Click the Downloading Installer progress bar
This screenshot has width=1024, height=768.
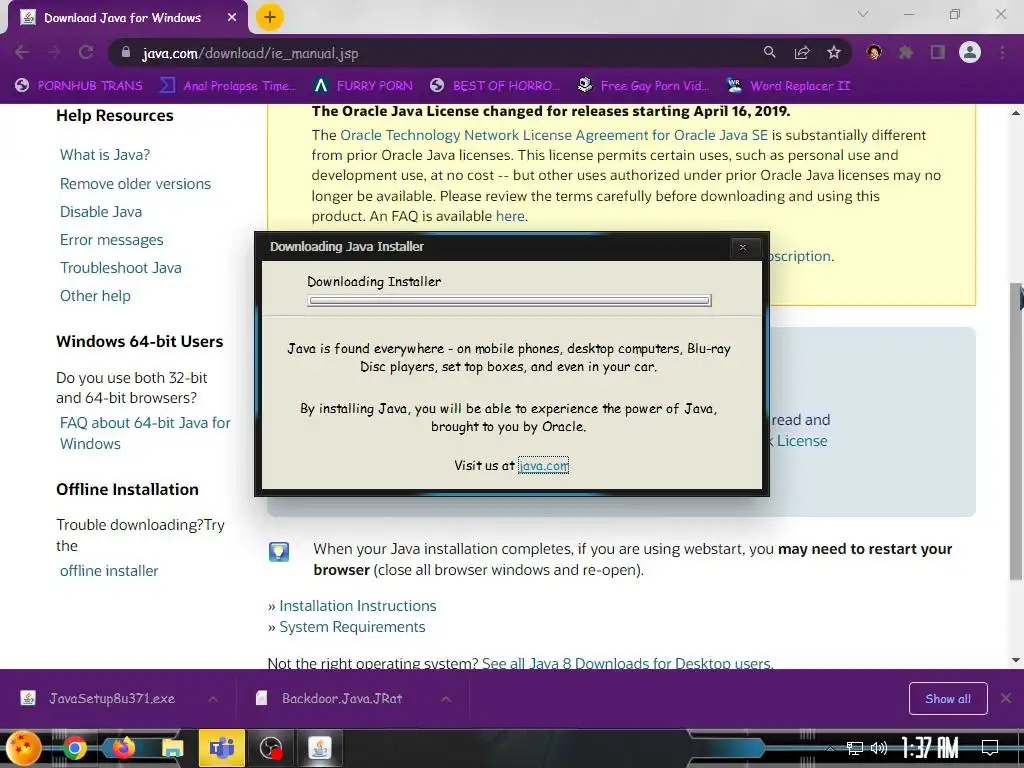click(x=509, y=300)
